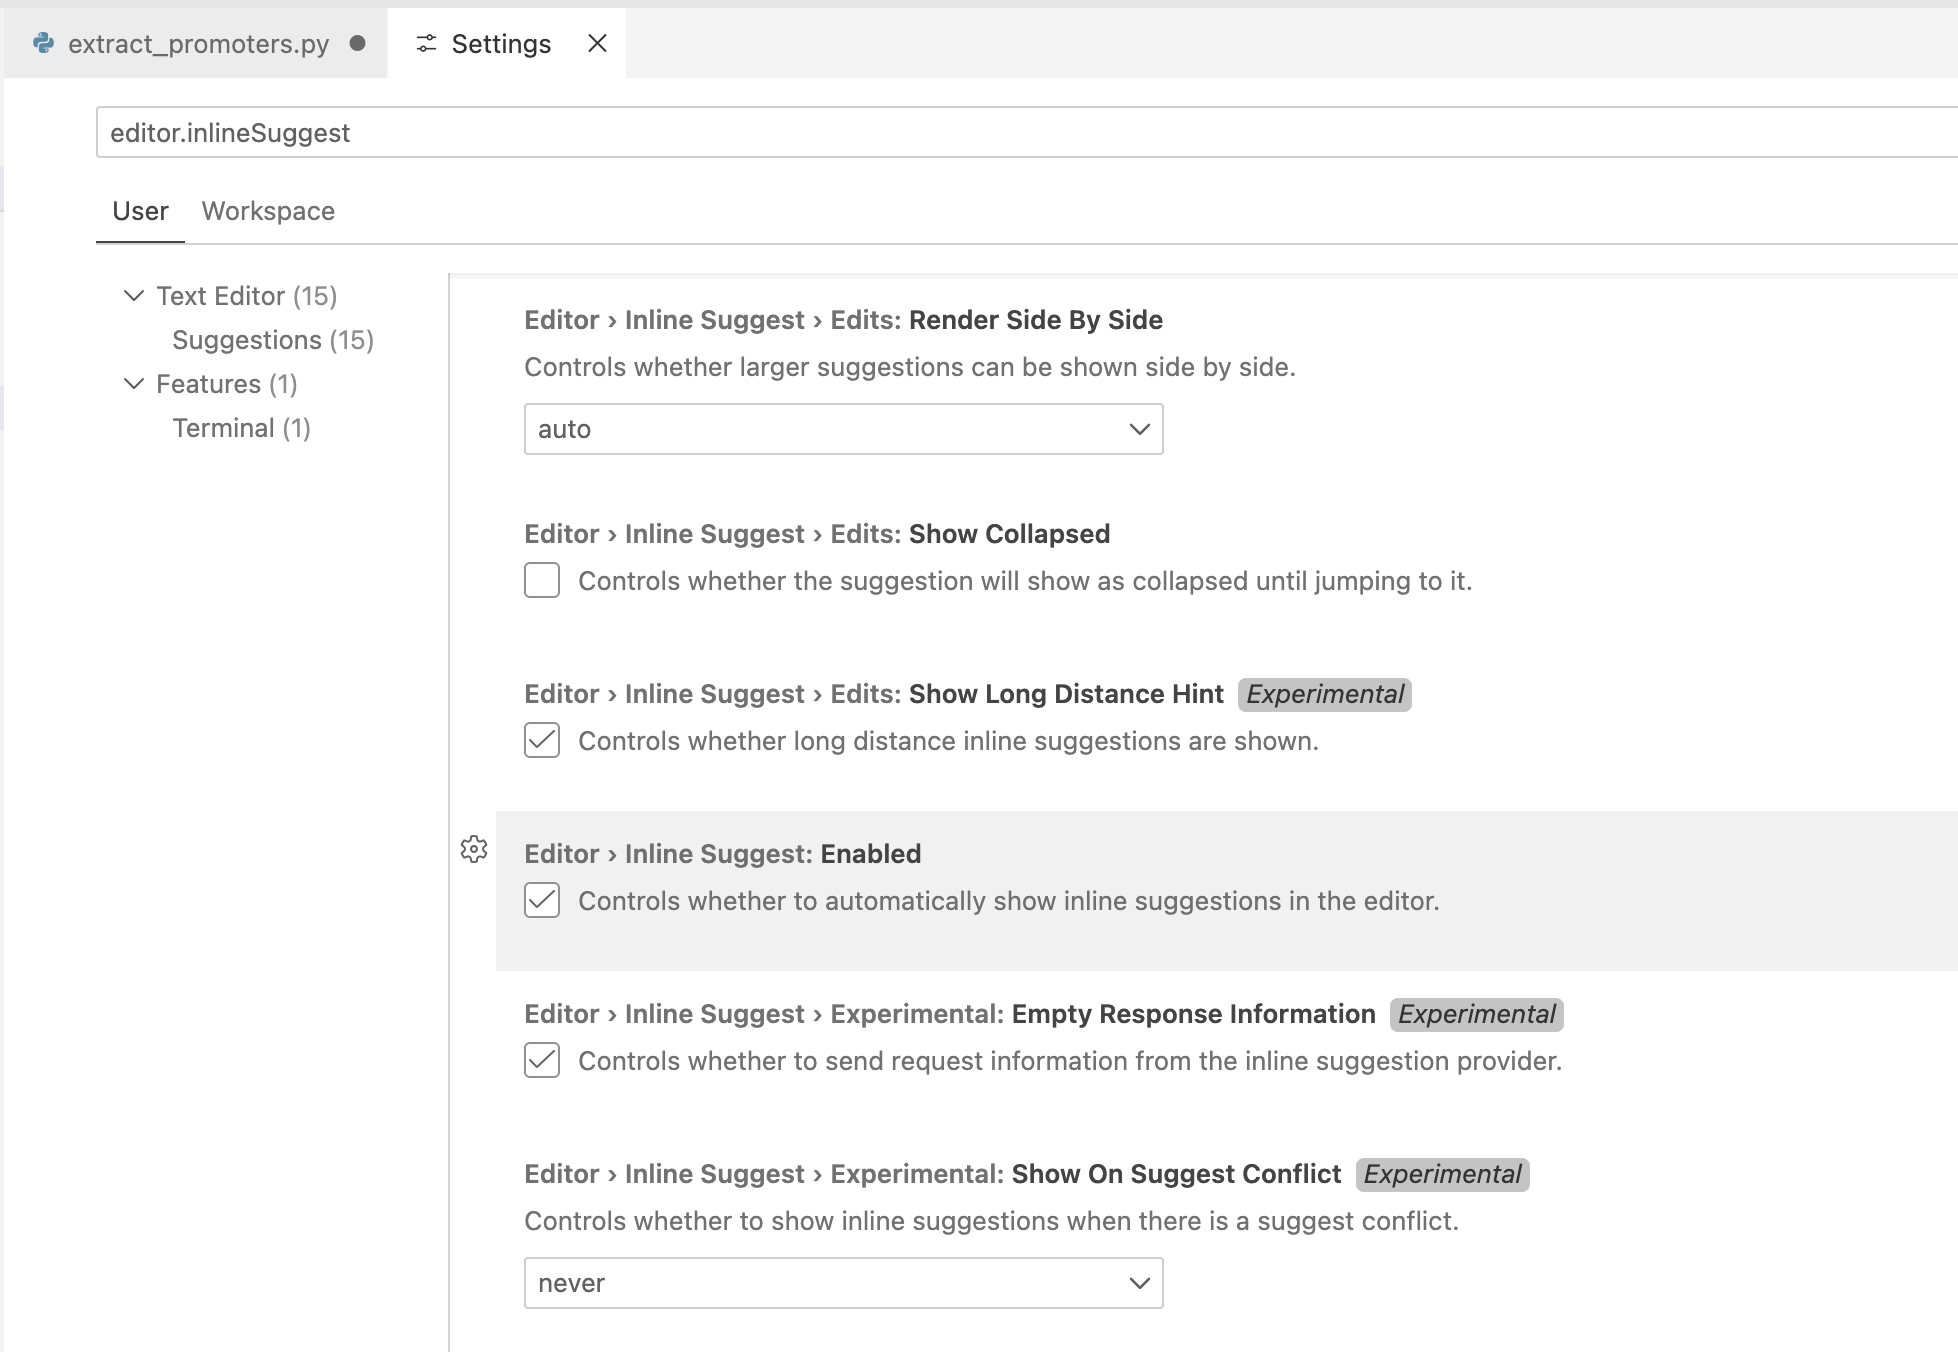
Task: Collapse the Features tree section
Action: (133, 384)
